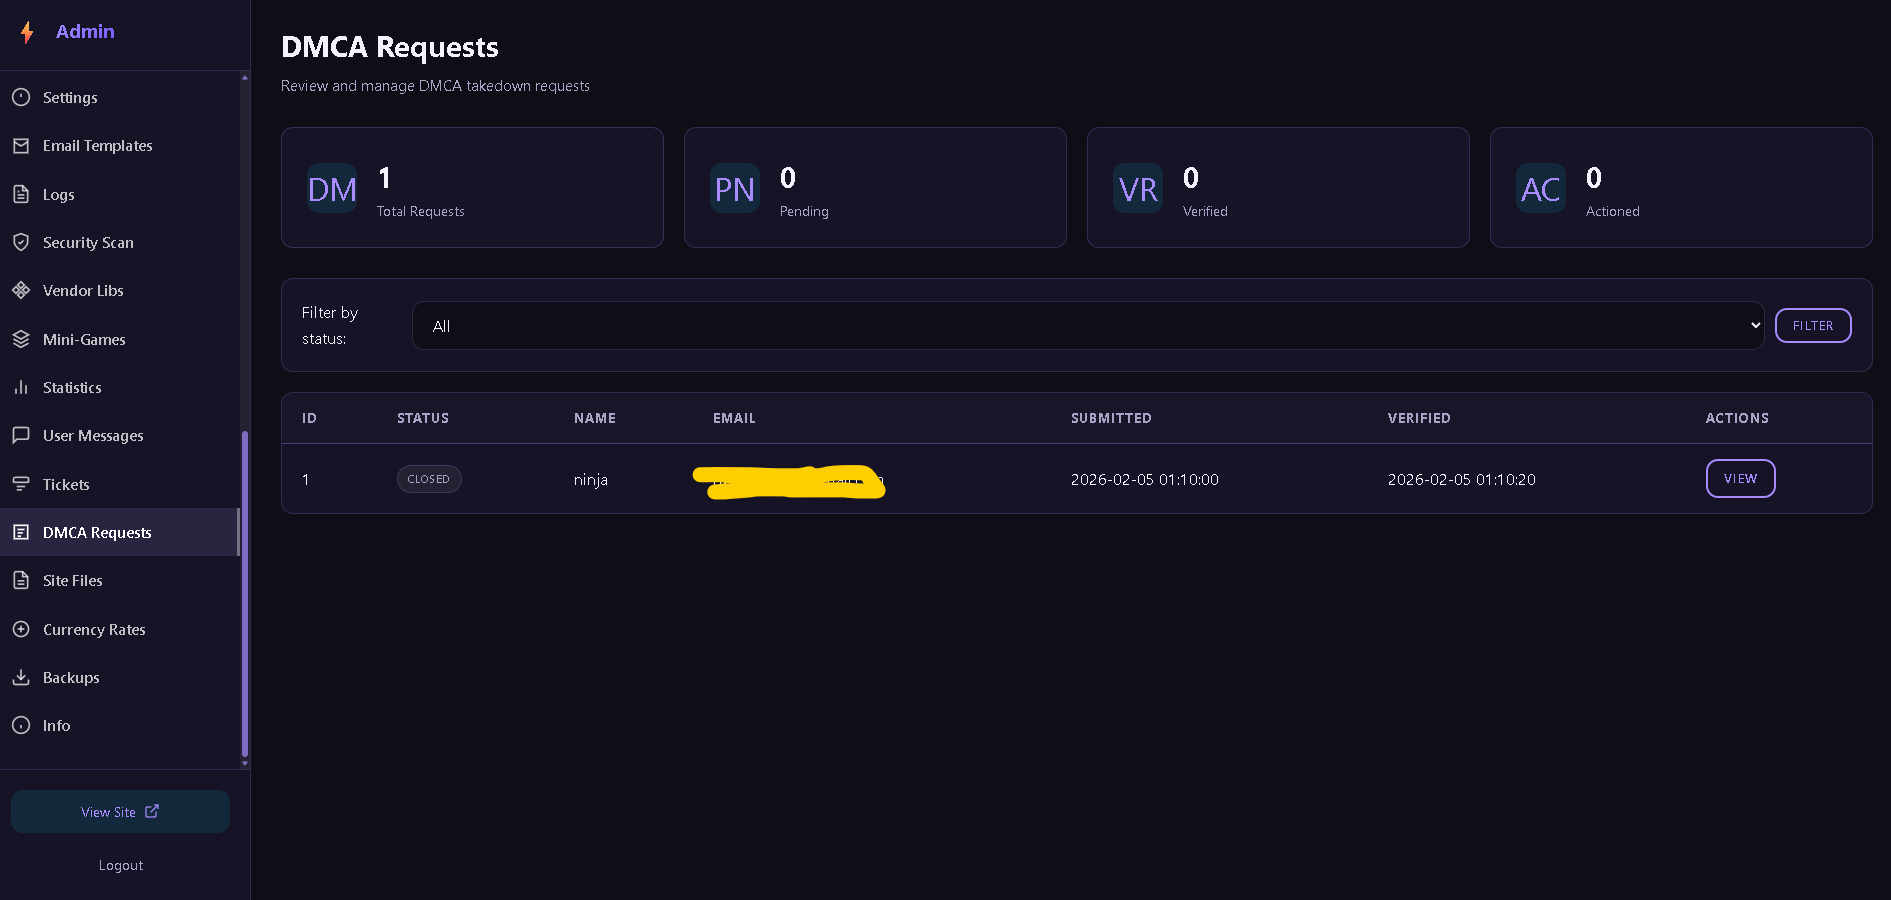
Task: Click the Logout link
Action: 121,866
